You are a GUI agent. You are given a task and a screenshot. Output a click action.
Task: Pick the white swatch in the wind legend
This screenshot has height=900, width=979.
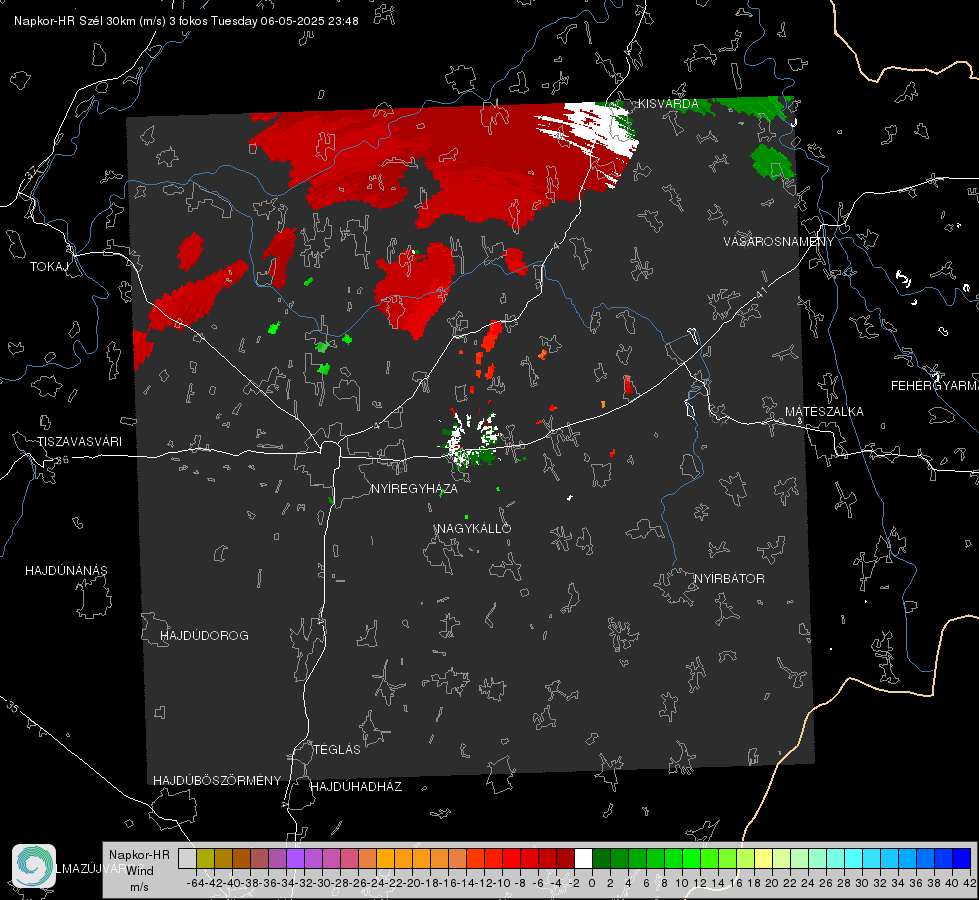(x=583, y=858)
